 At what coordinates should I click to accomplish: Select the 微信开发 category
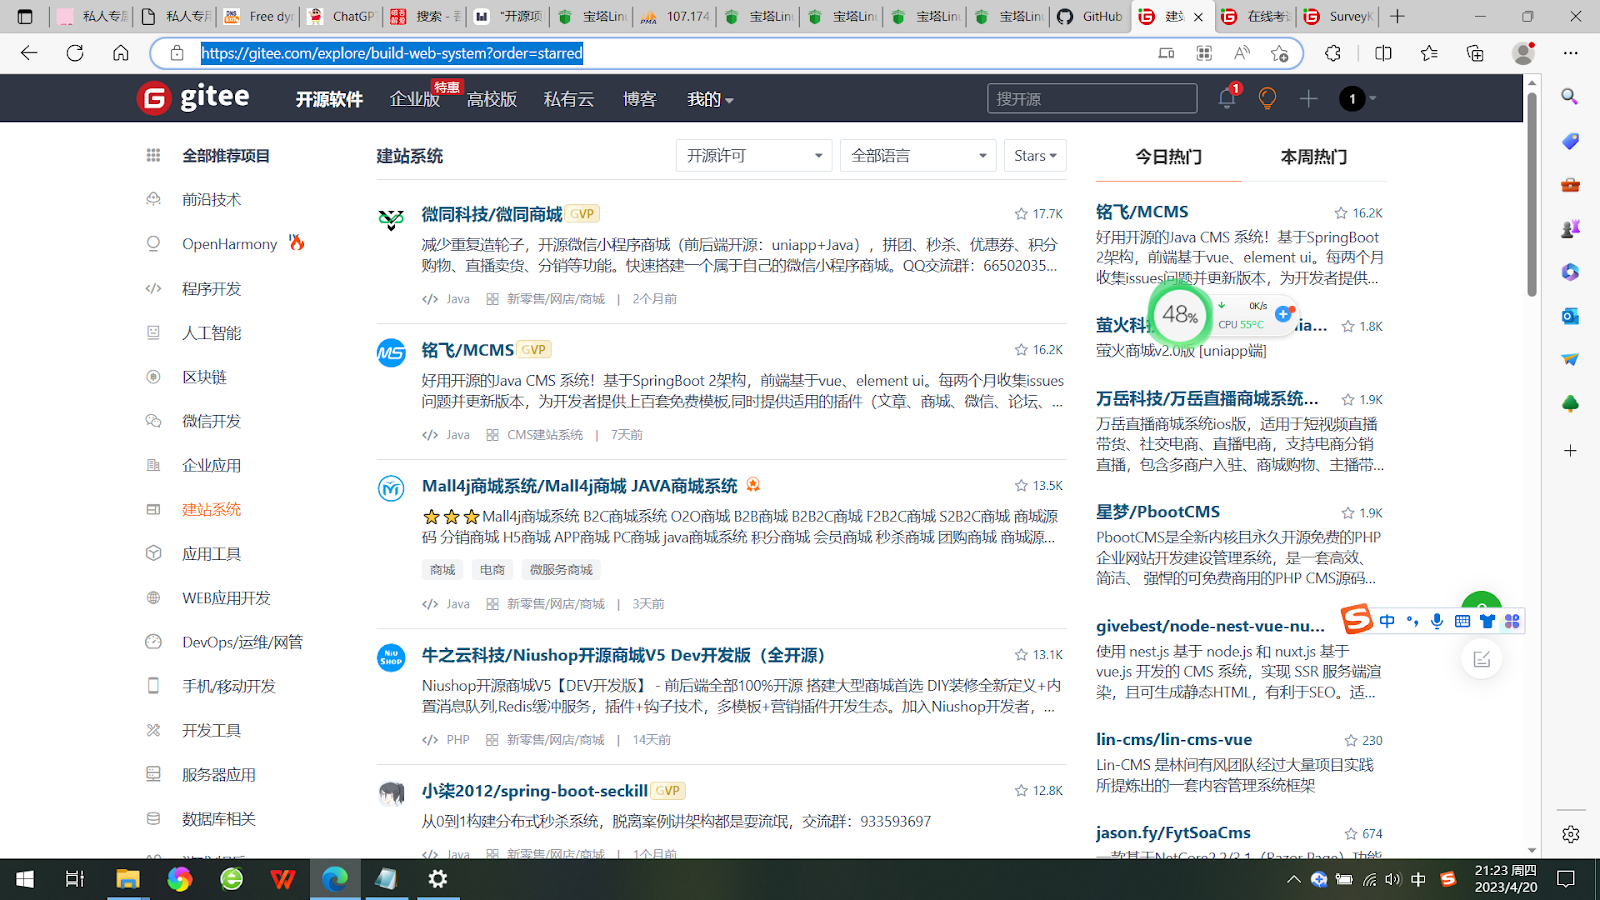coord(211,421)
